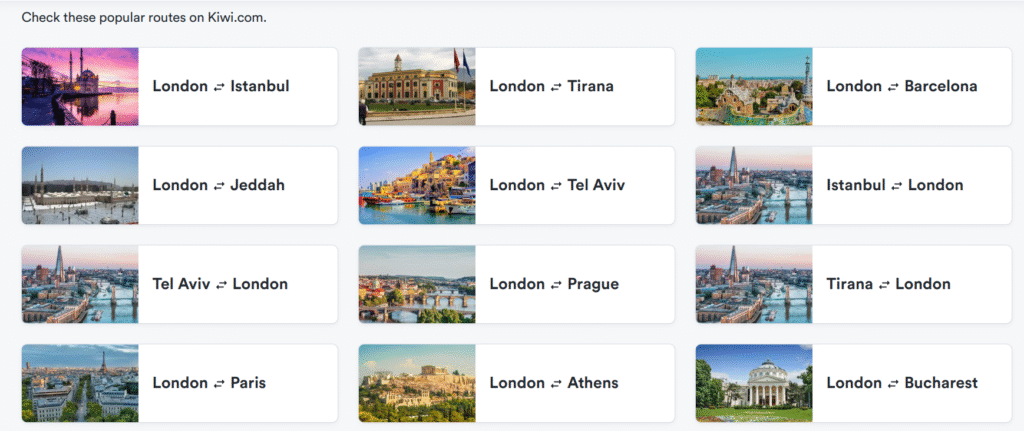Choose the London to Athens route
Screen dimensions: 1024x431
(554, 383)
